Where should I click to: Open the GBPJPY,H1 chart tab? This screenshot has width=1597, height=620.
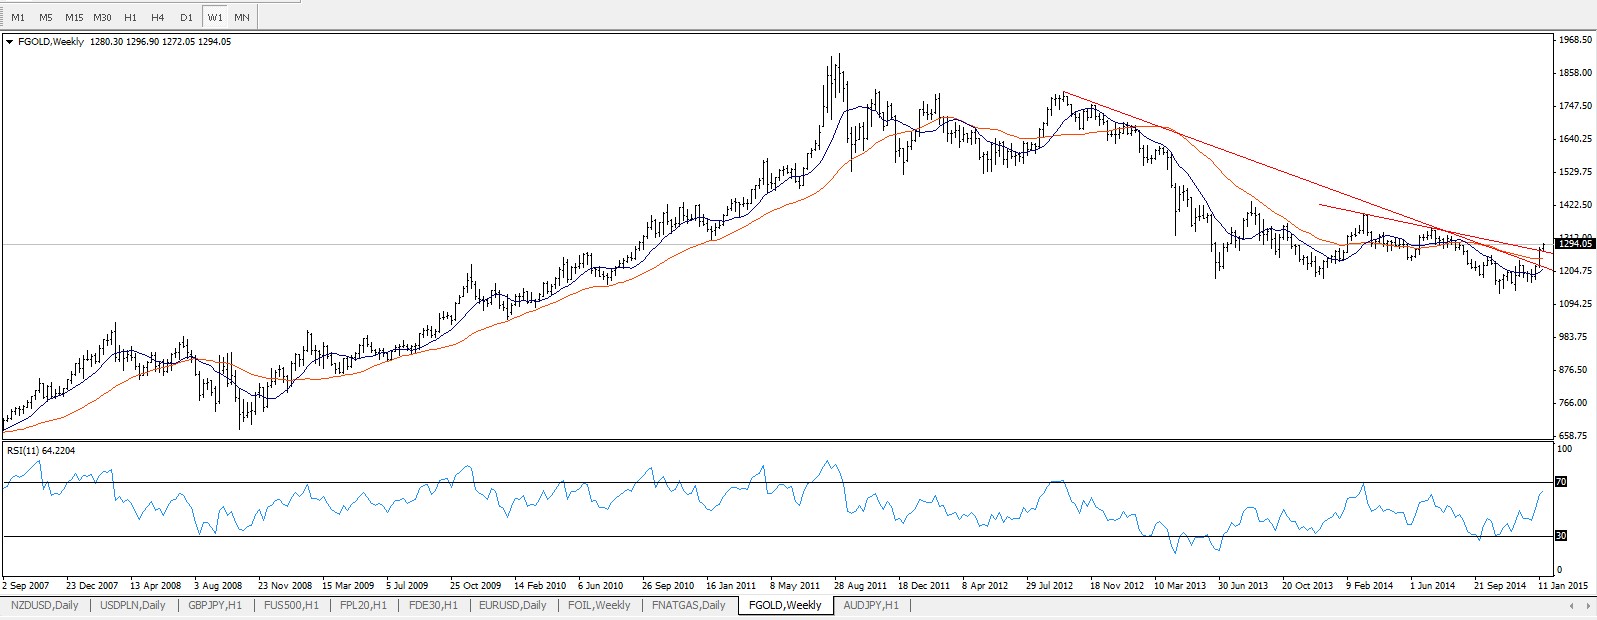coord(215,605)
